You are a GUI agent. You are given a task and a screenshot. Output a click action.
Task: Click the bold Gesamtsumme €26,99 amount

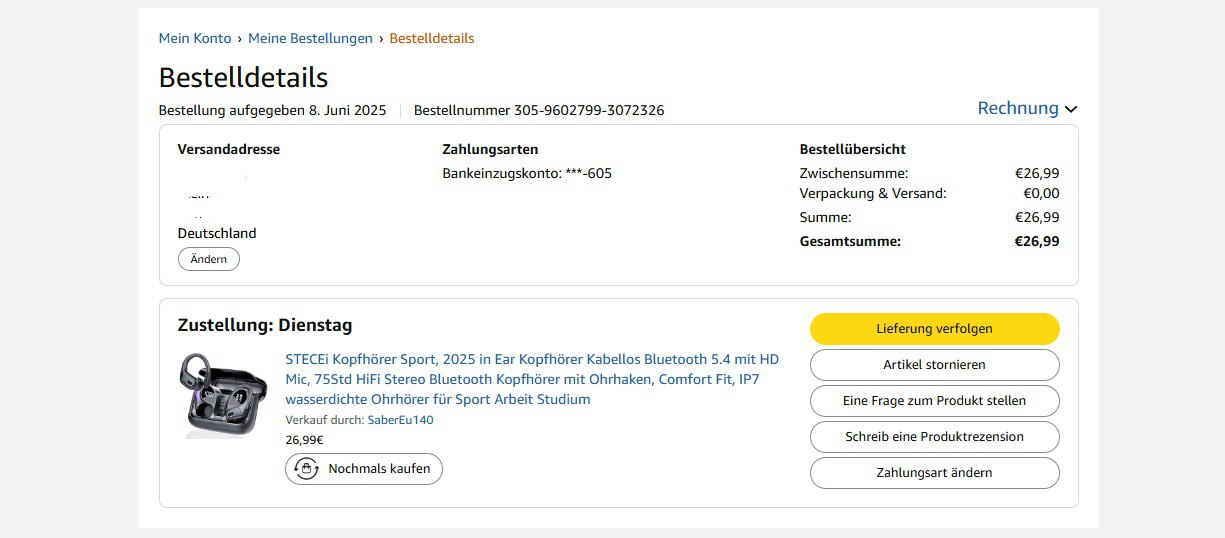coord(1037,241)
